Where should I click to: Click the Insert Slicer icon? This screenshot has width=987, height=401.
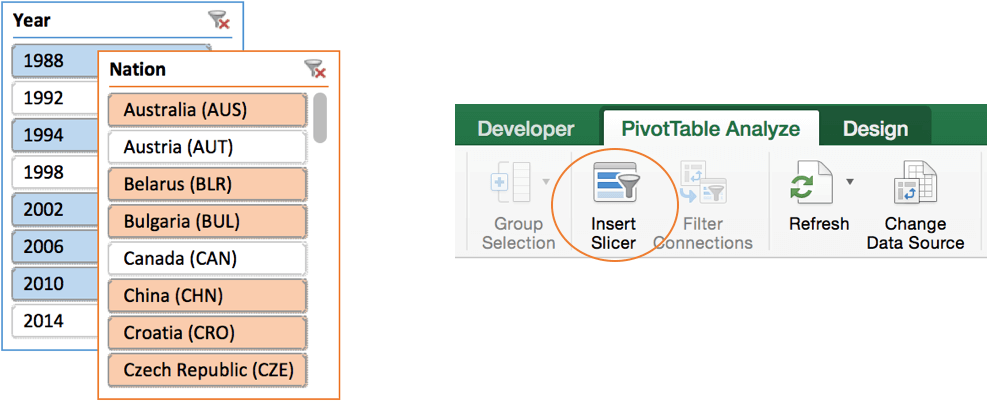point(614,183)
